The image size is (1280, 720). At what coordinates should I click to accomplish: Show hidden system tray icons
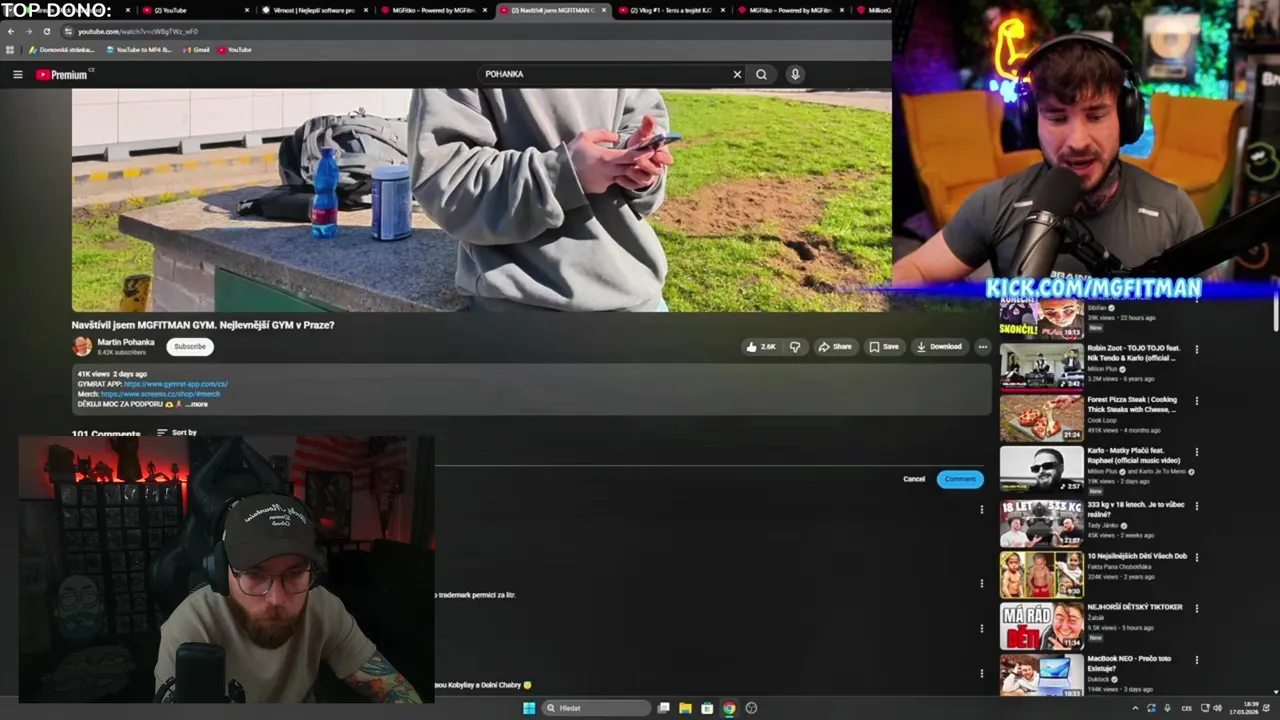pyautogui.click(x=1134, y=708)
